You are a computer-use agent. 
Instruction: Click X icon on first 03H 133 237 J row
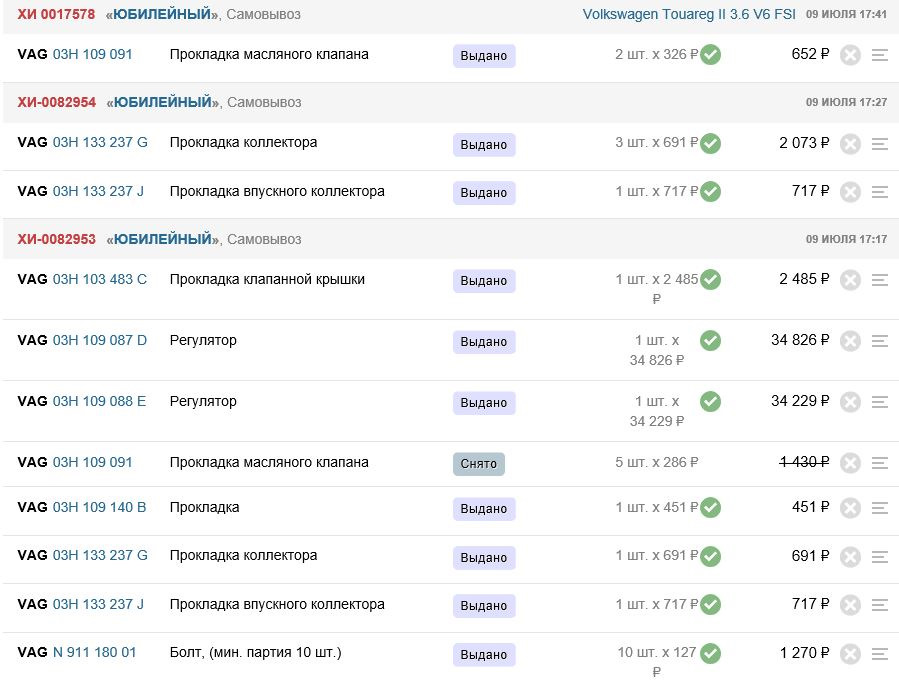click(850, 192)
